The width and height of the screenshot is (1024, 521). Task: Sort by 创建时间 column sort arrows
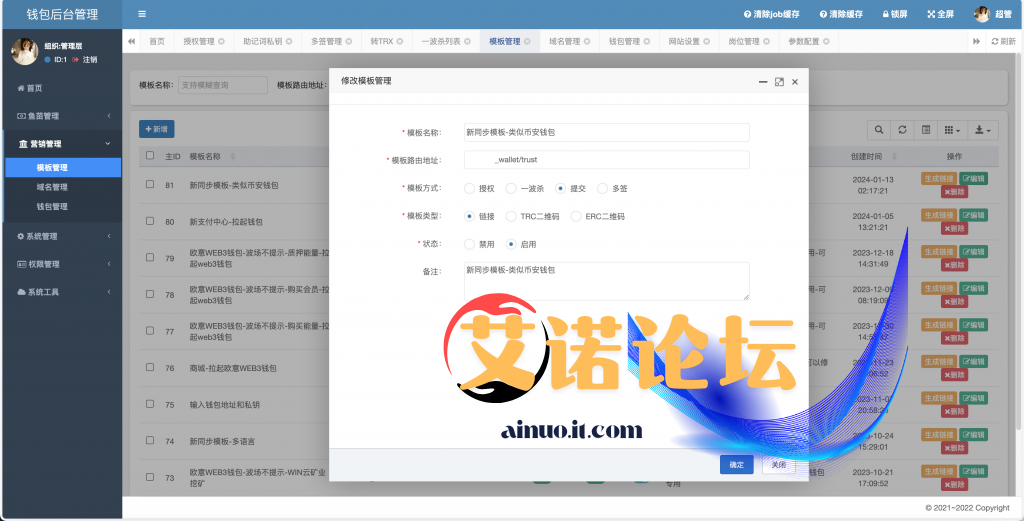point(894,157)
